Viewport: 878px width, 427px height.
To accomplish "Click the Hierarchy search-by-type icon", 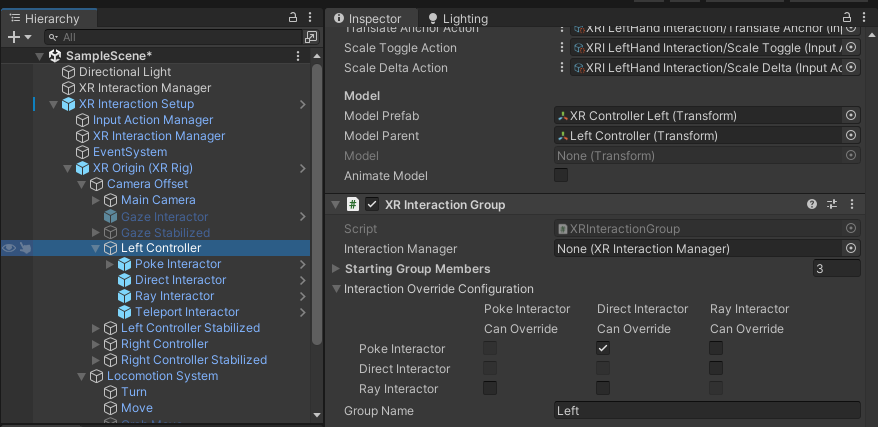I will (310, 36).
